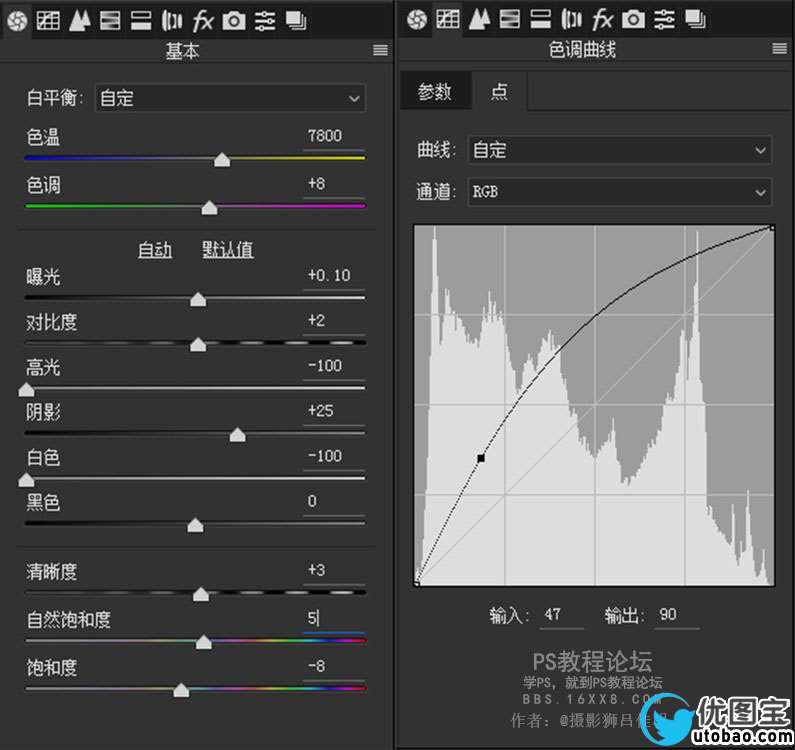The image size is (795, 750).
Task: Expand the 白平衡 white balance dropdown
Action: coord(230,98)
